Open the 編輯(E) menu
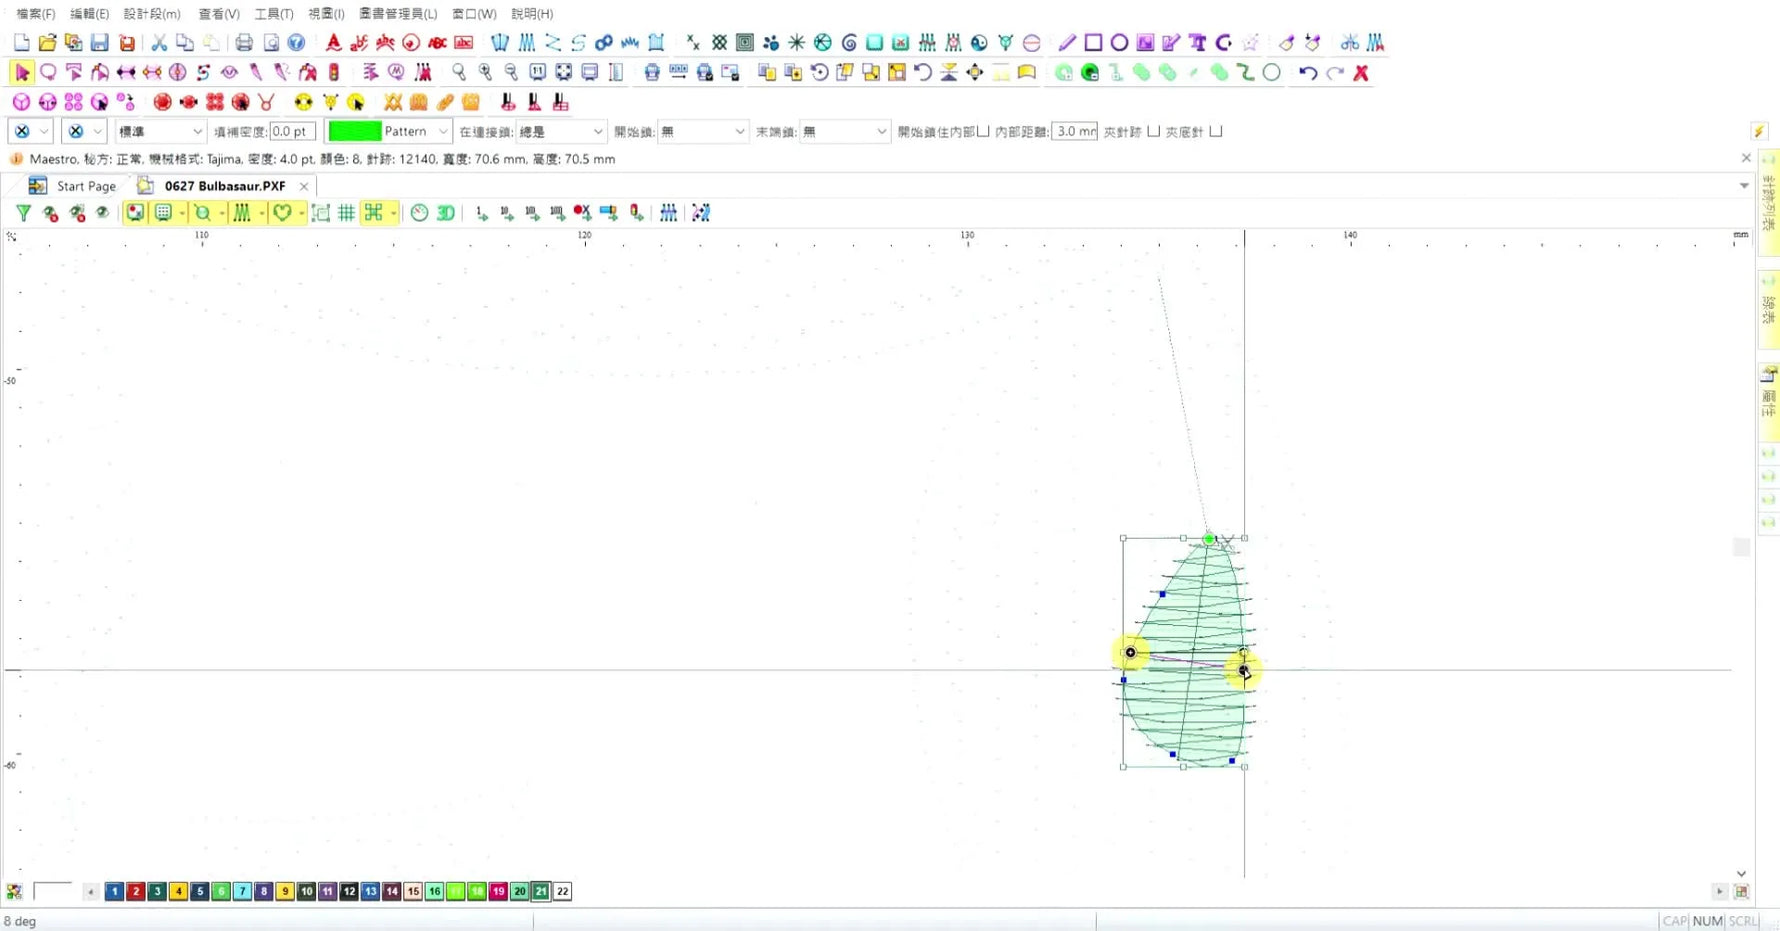The image size is (1780, 931). coord(90,14)
